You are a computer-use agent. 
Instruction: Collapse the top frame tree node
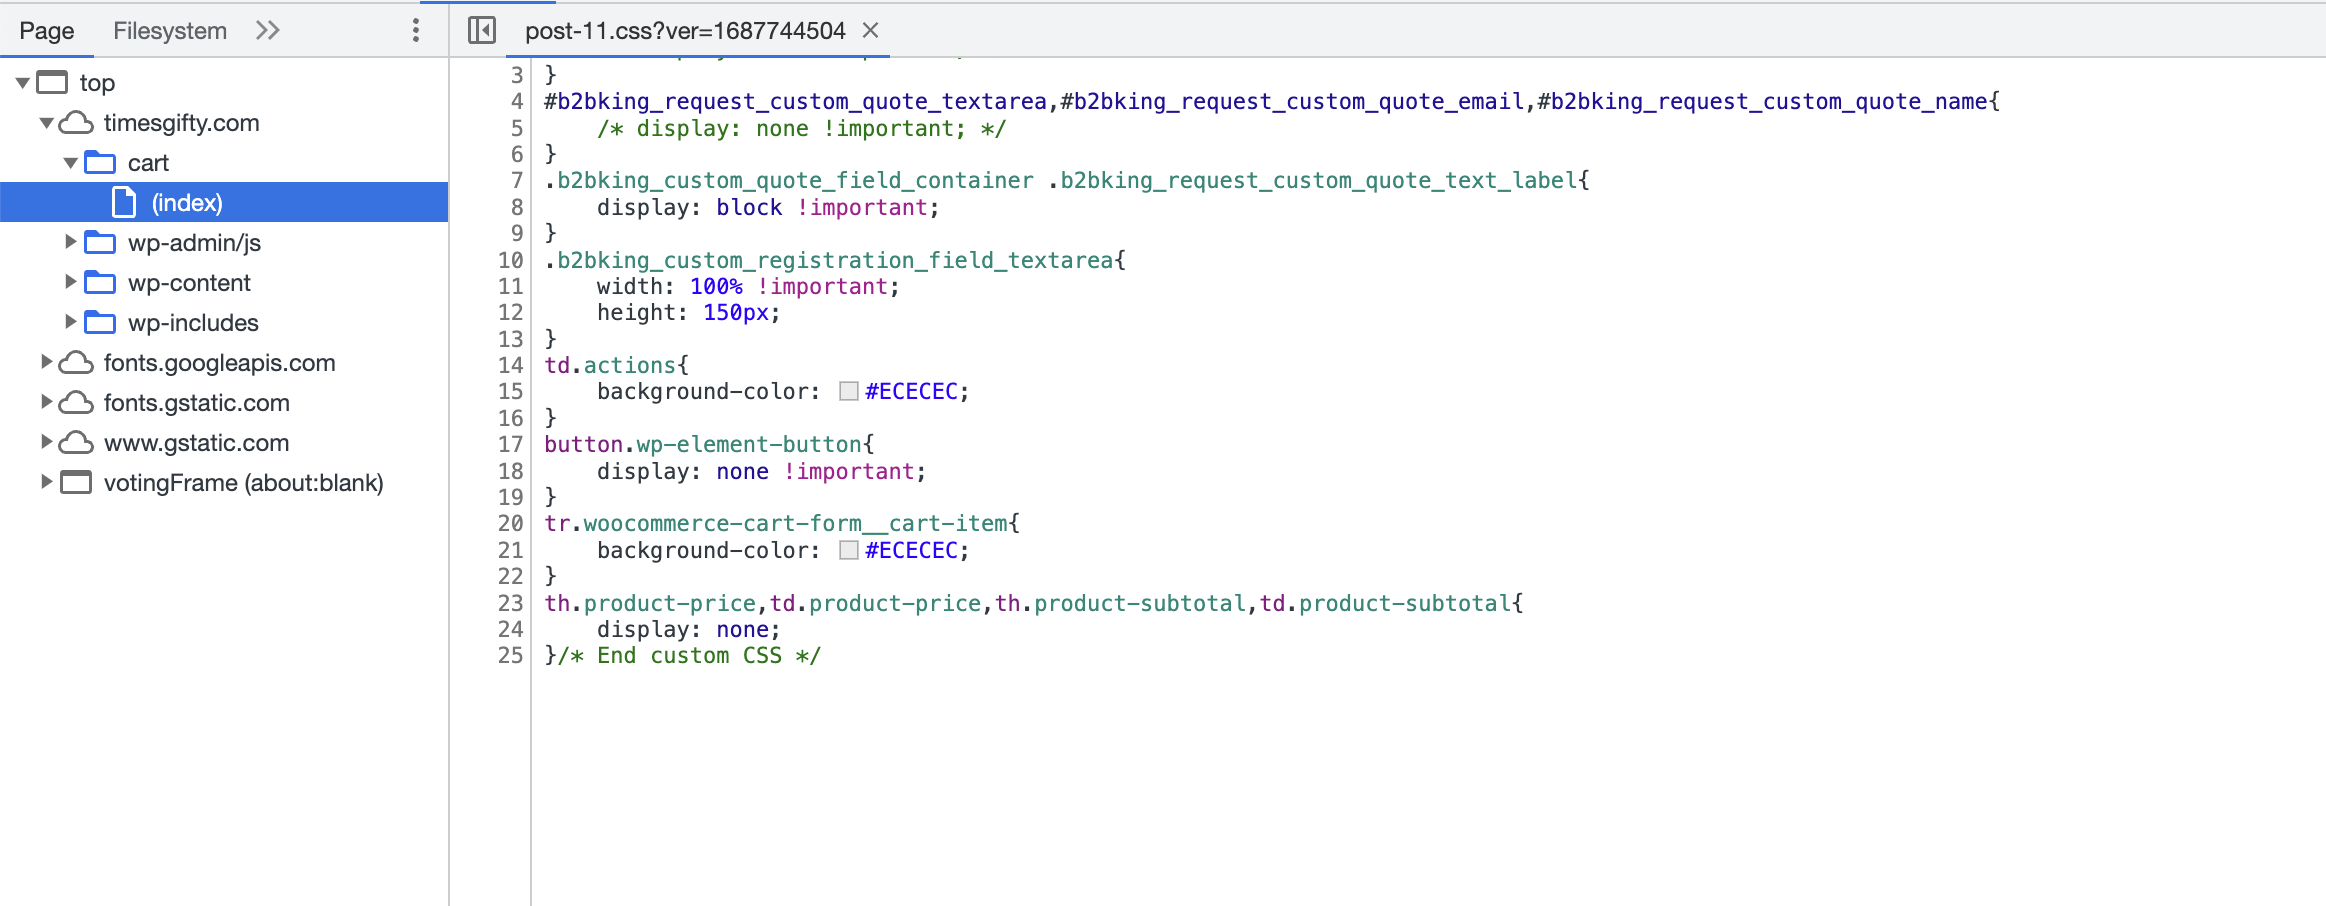(x=22, y=83)
